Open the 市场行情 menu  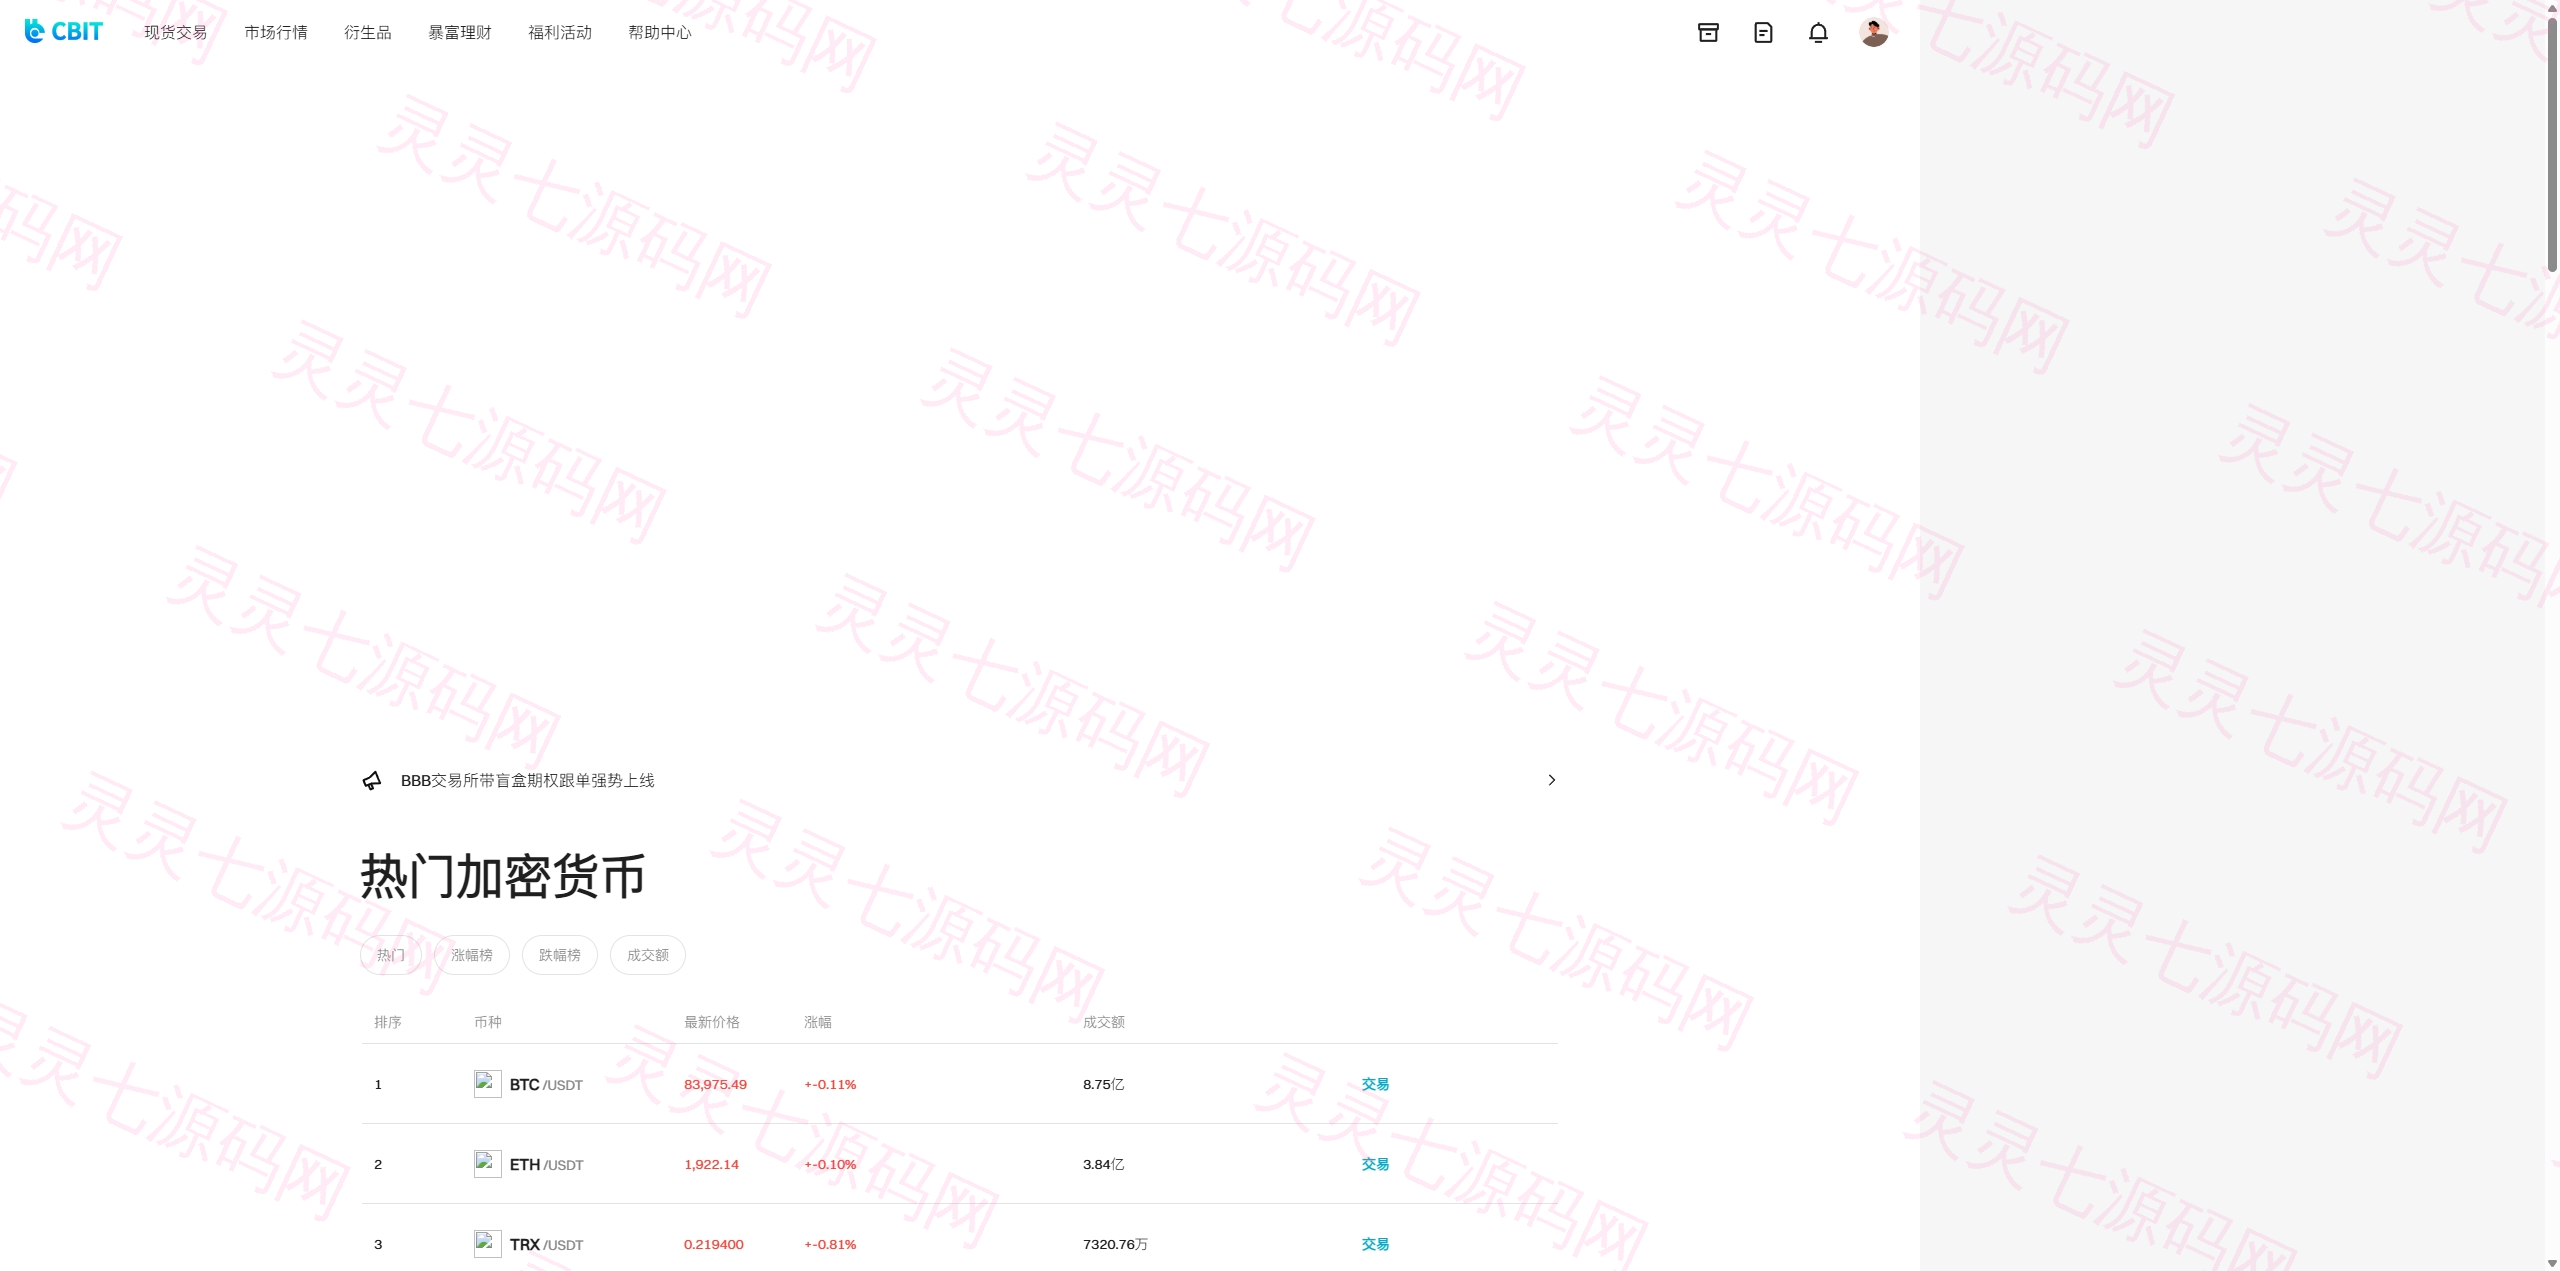click(x=276, y=32)
